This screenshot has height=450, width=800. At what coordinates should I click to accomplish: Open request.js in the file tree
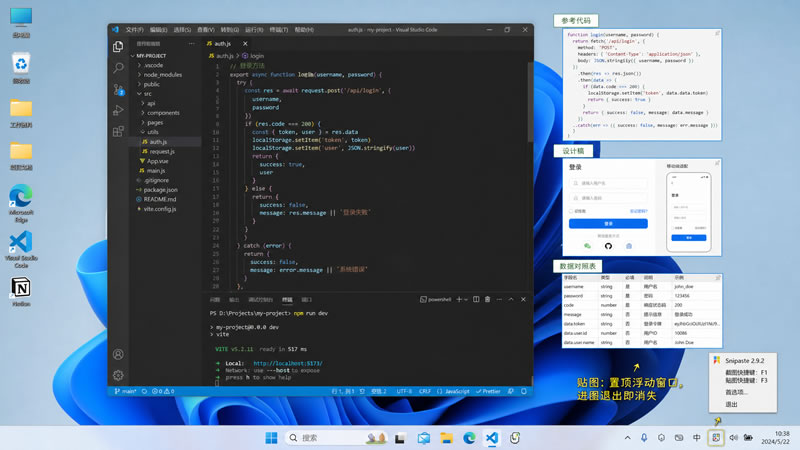162,152
